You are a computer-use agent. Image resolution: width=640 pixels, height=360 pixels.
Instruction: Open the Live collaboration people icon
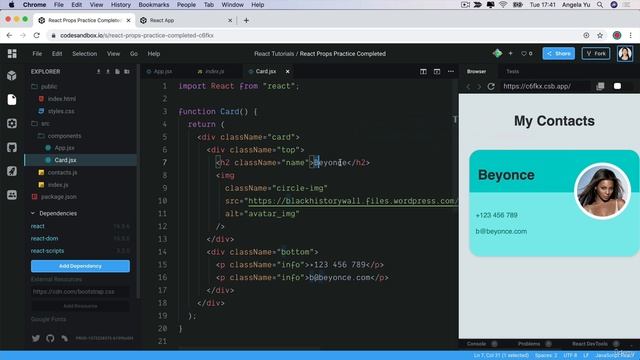12,195
